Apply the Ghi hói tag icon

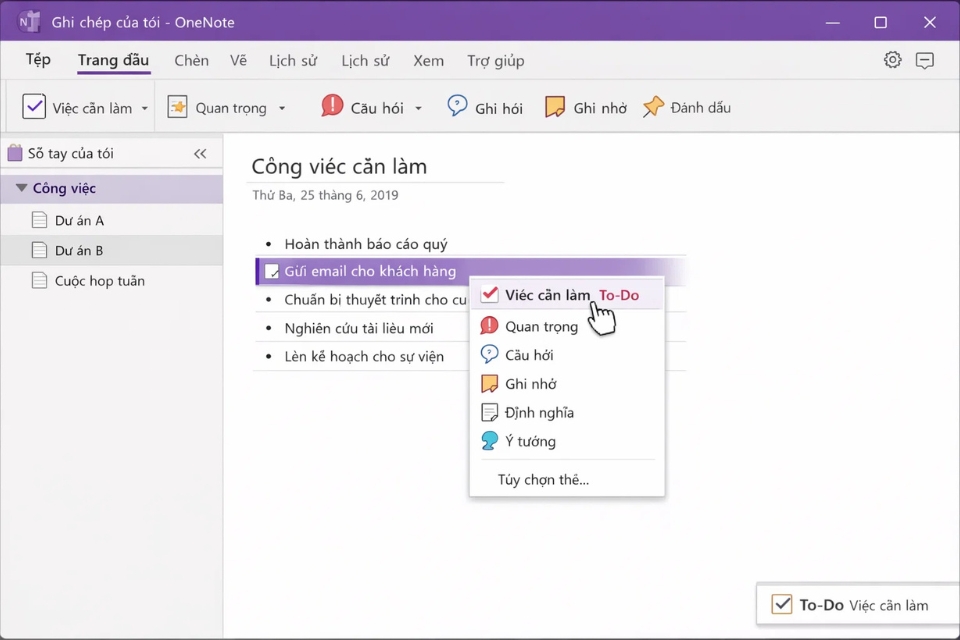point(459,106)
